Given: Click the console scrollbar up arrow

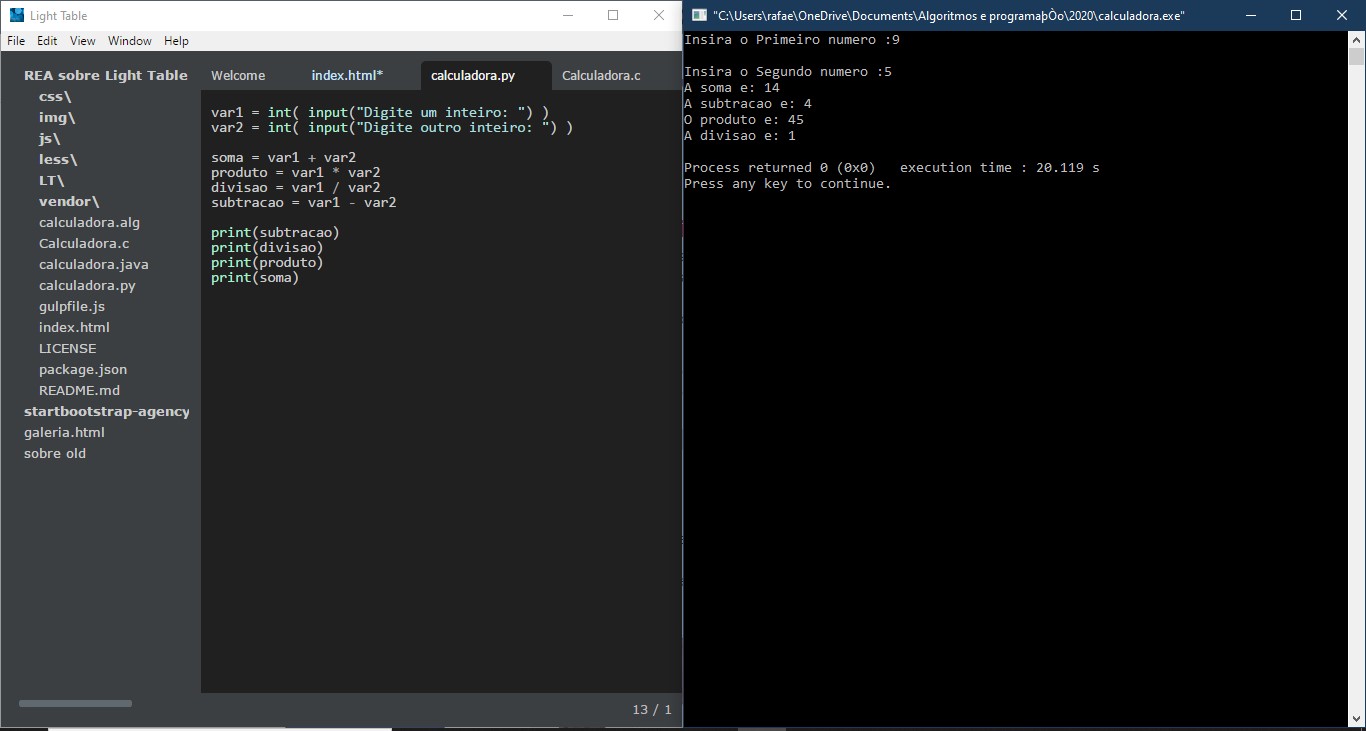Looking at the screenshot, I should 1357,39.
